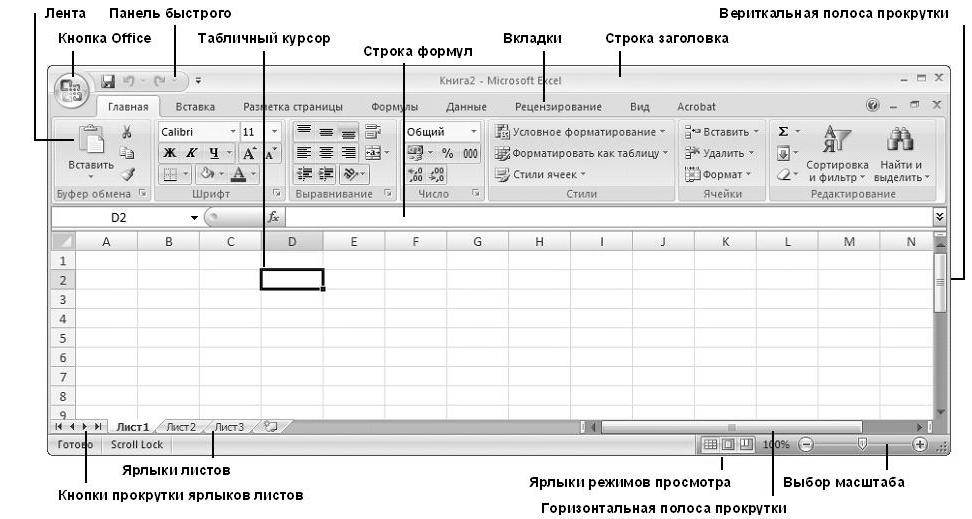Decrease the cell indent
The image size is (972, 519).
click(x=304, y=174)
